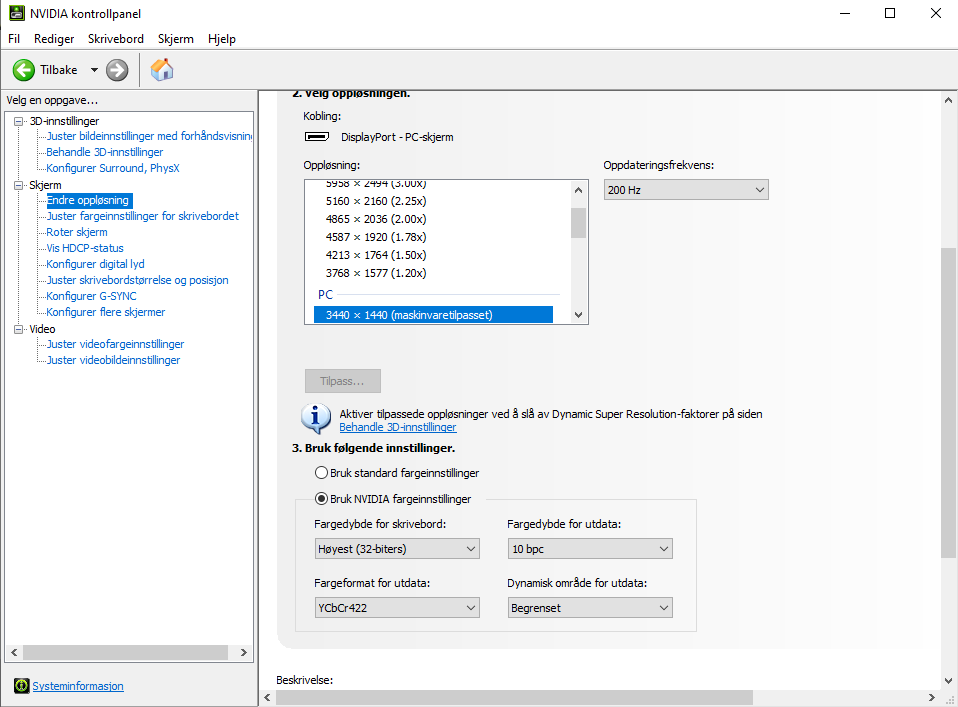Open the Tilbake history dropdown arrow
958x707 pixels.
[x=94, y=70]
